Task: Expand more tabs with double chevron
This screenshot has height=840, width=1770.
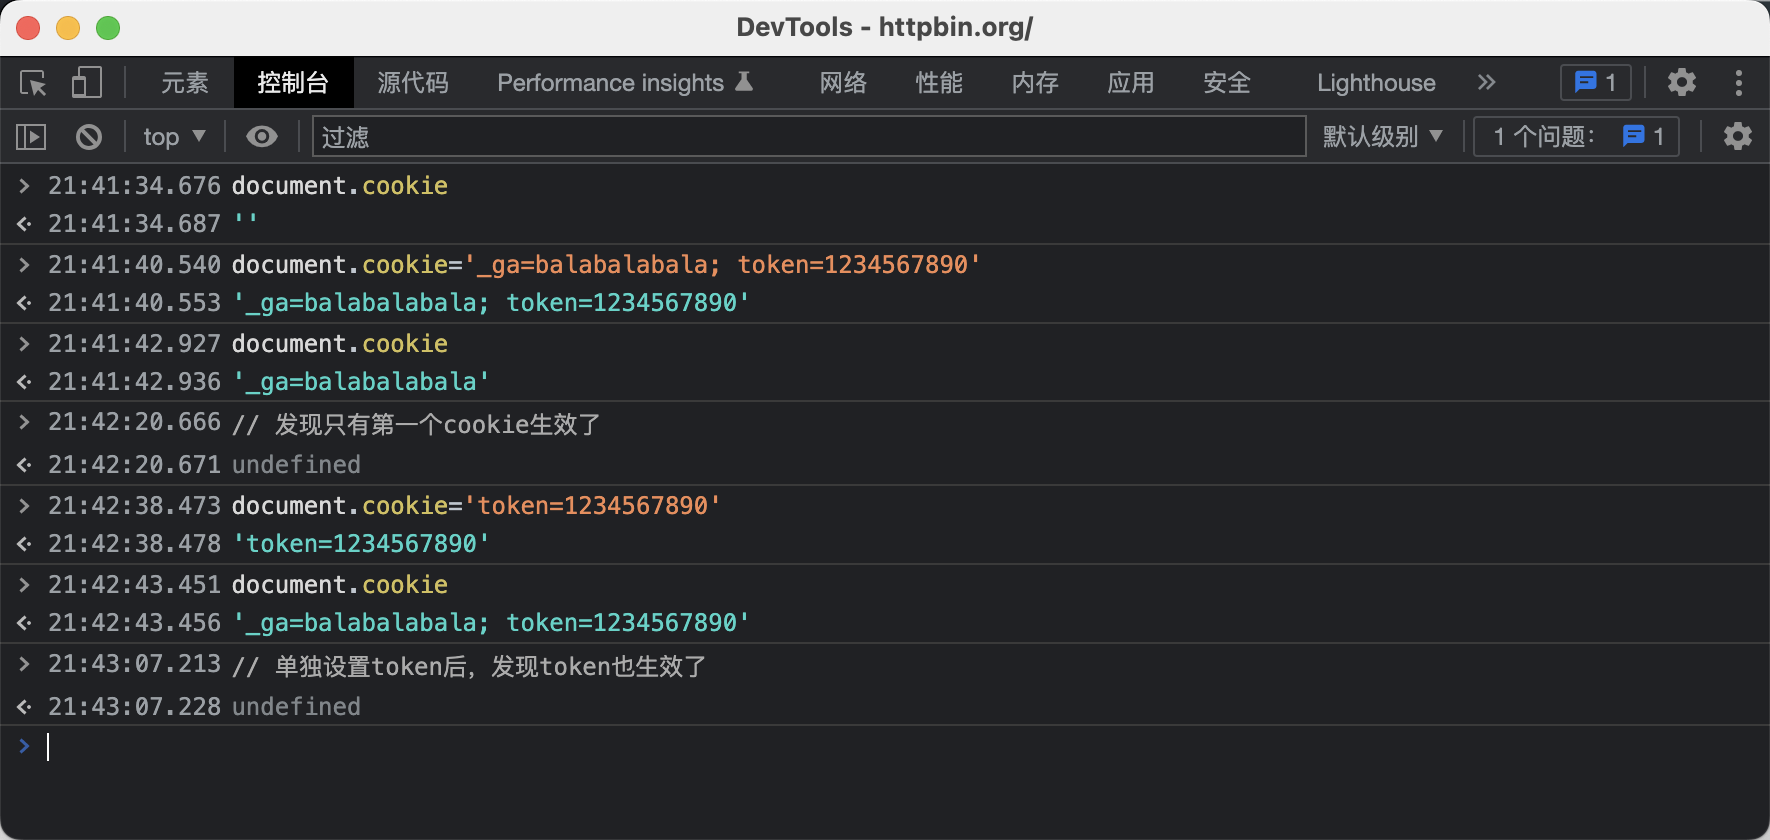Action: (x=1487, y=83)
